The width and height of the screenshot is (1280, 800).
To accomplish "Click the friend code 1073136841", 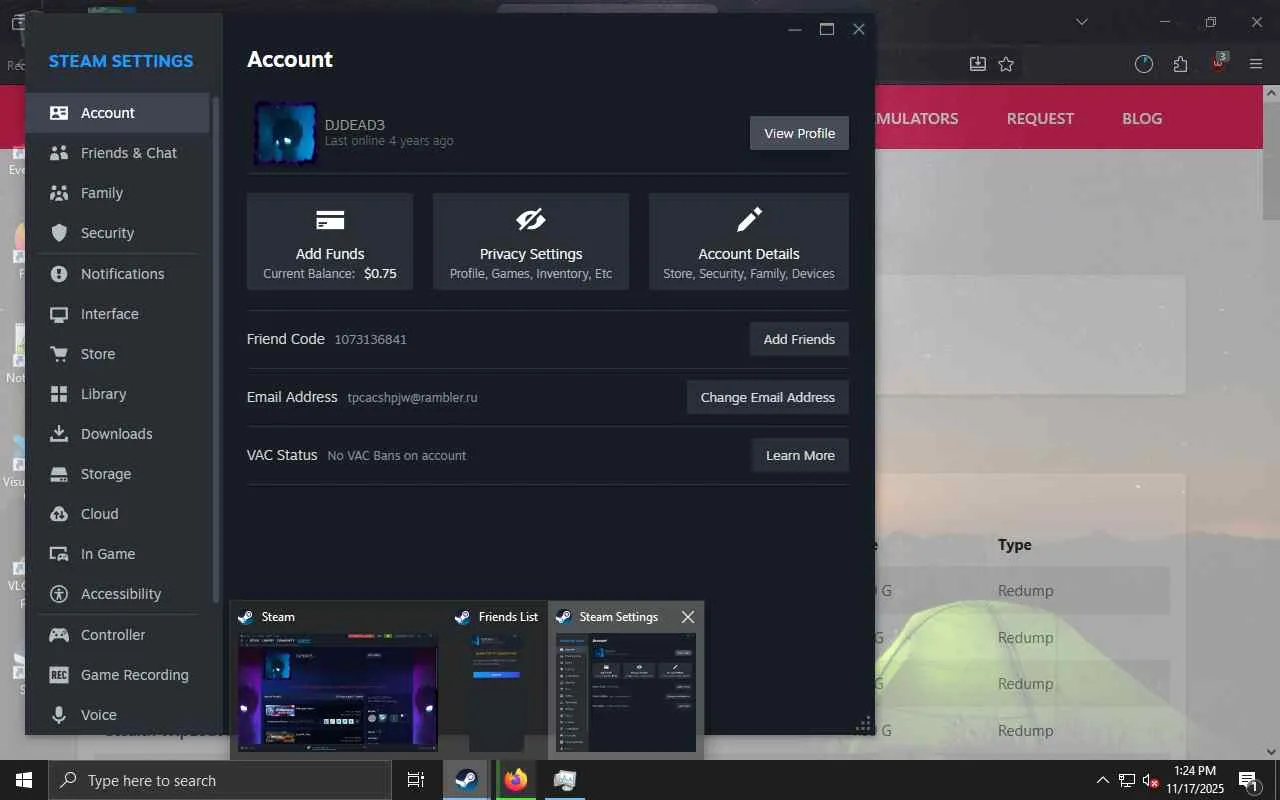I will tap(370, 339).
